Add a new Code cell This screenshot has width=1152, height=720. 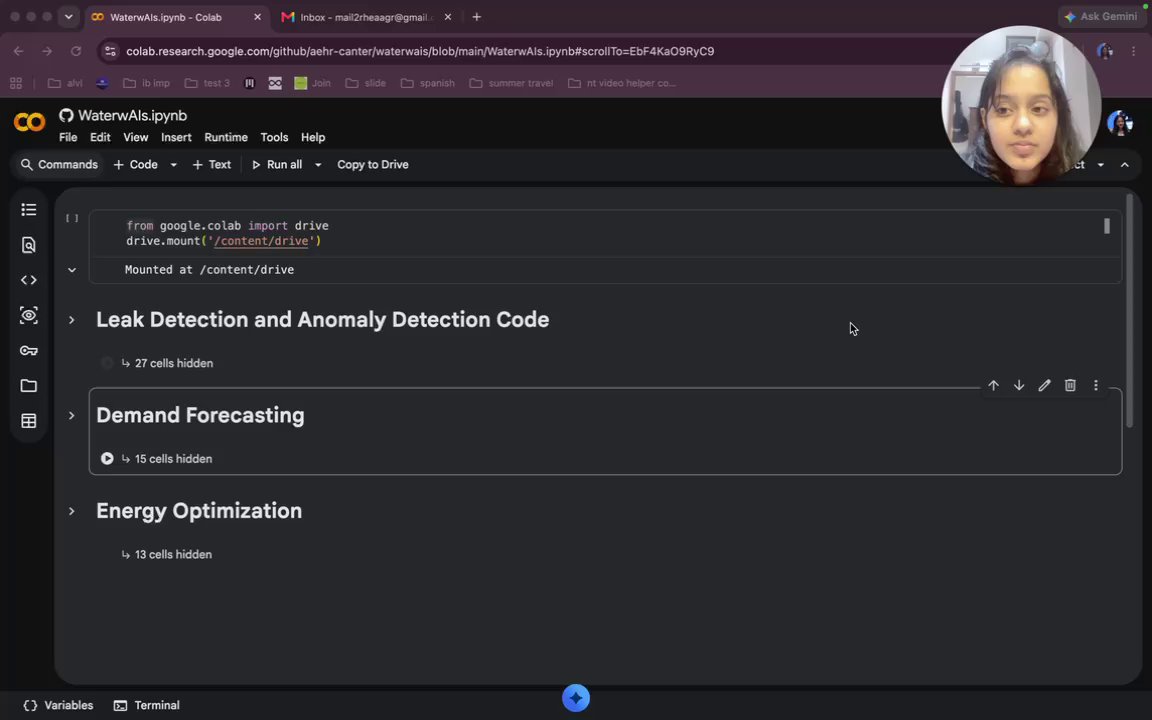coord(135,165)
